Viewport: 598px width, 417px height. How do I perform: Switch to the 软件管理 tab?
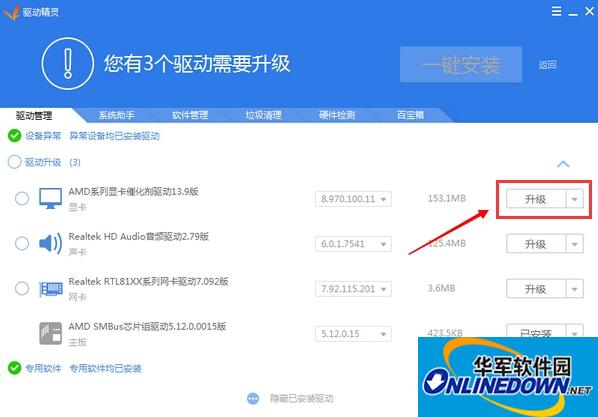pos(190,115)
